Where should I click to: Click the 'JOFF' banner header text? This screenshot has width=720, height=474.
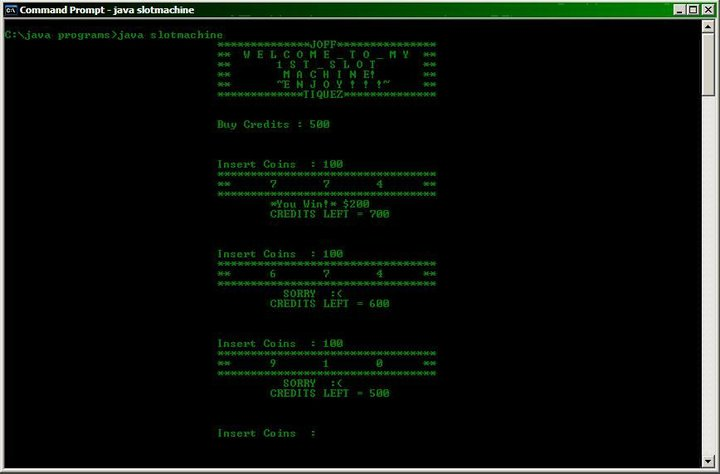click(x=323, y=45)
